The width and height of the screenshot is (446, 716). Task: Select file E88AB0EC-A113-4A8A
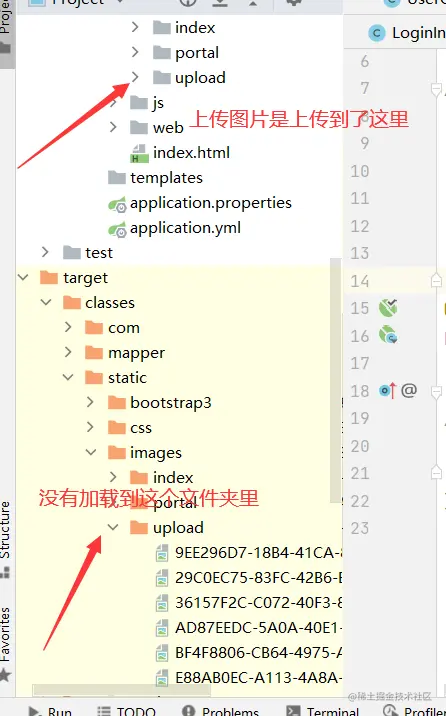point(259,679)
